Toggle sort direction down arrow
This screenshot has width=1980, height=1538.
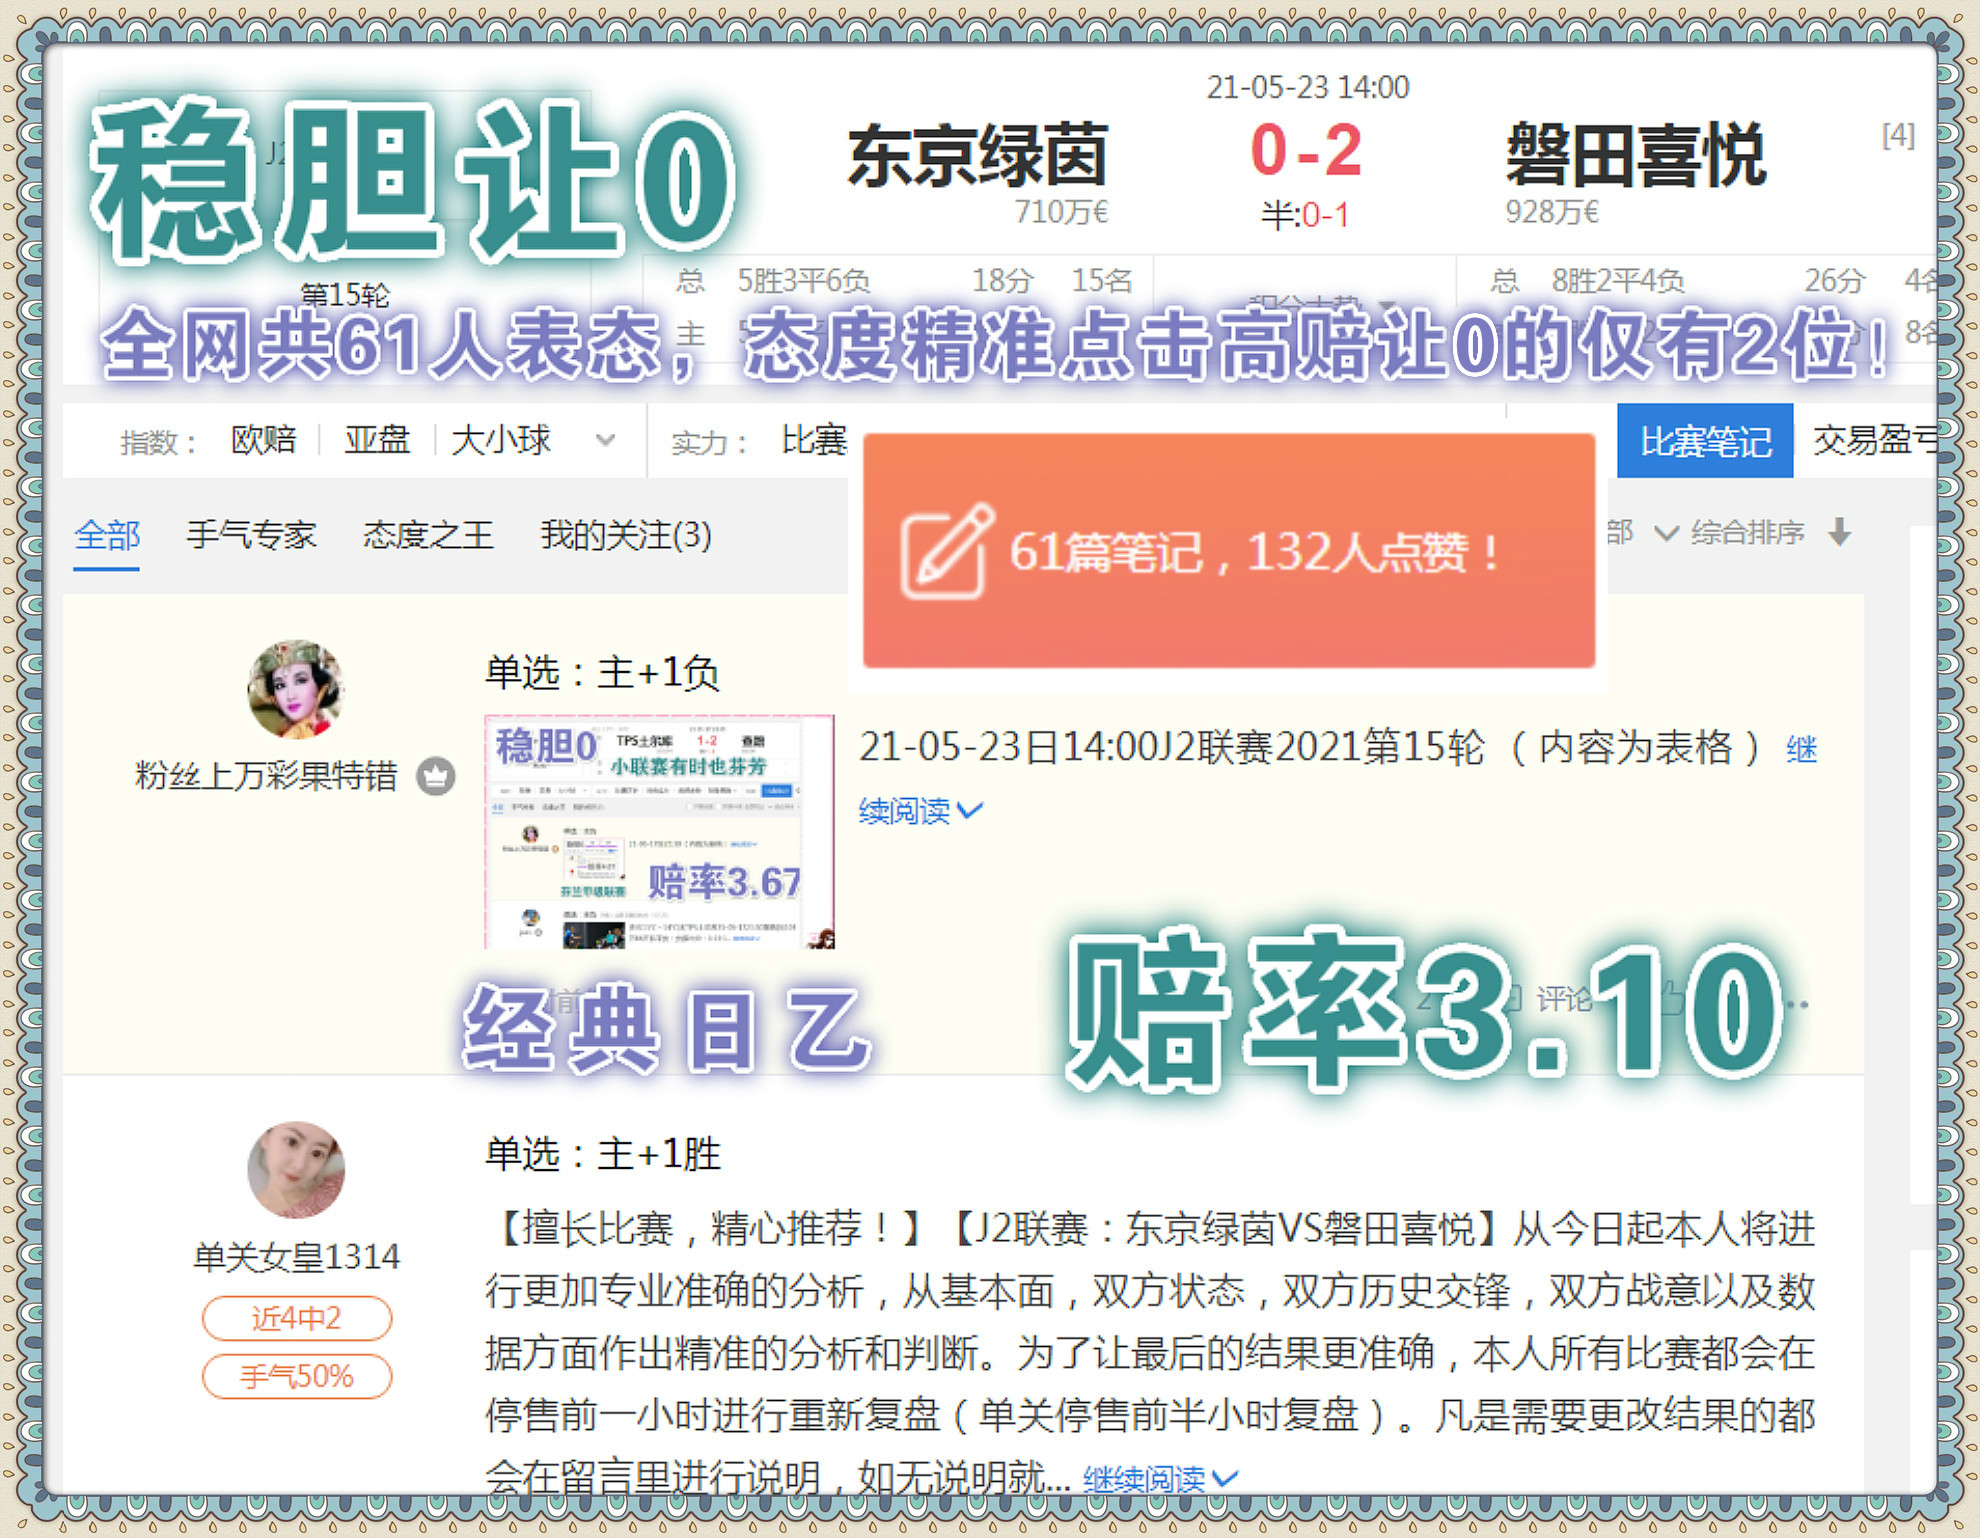(x=1839, y=532)
